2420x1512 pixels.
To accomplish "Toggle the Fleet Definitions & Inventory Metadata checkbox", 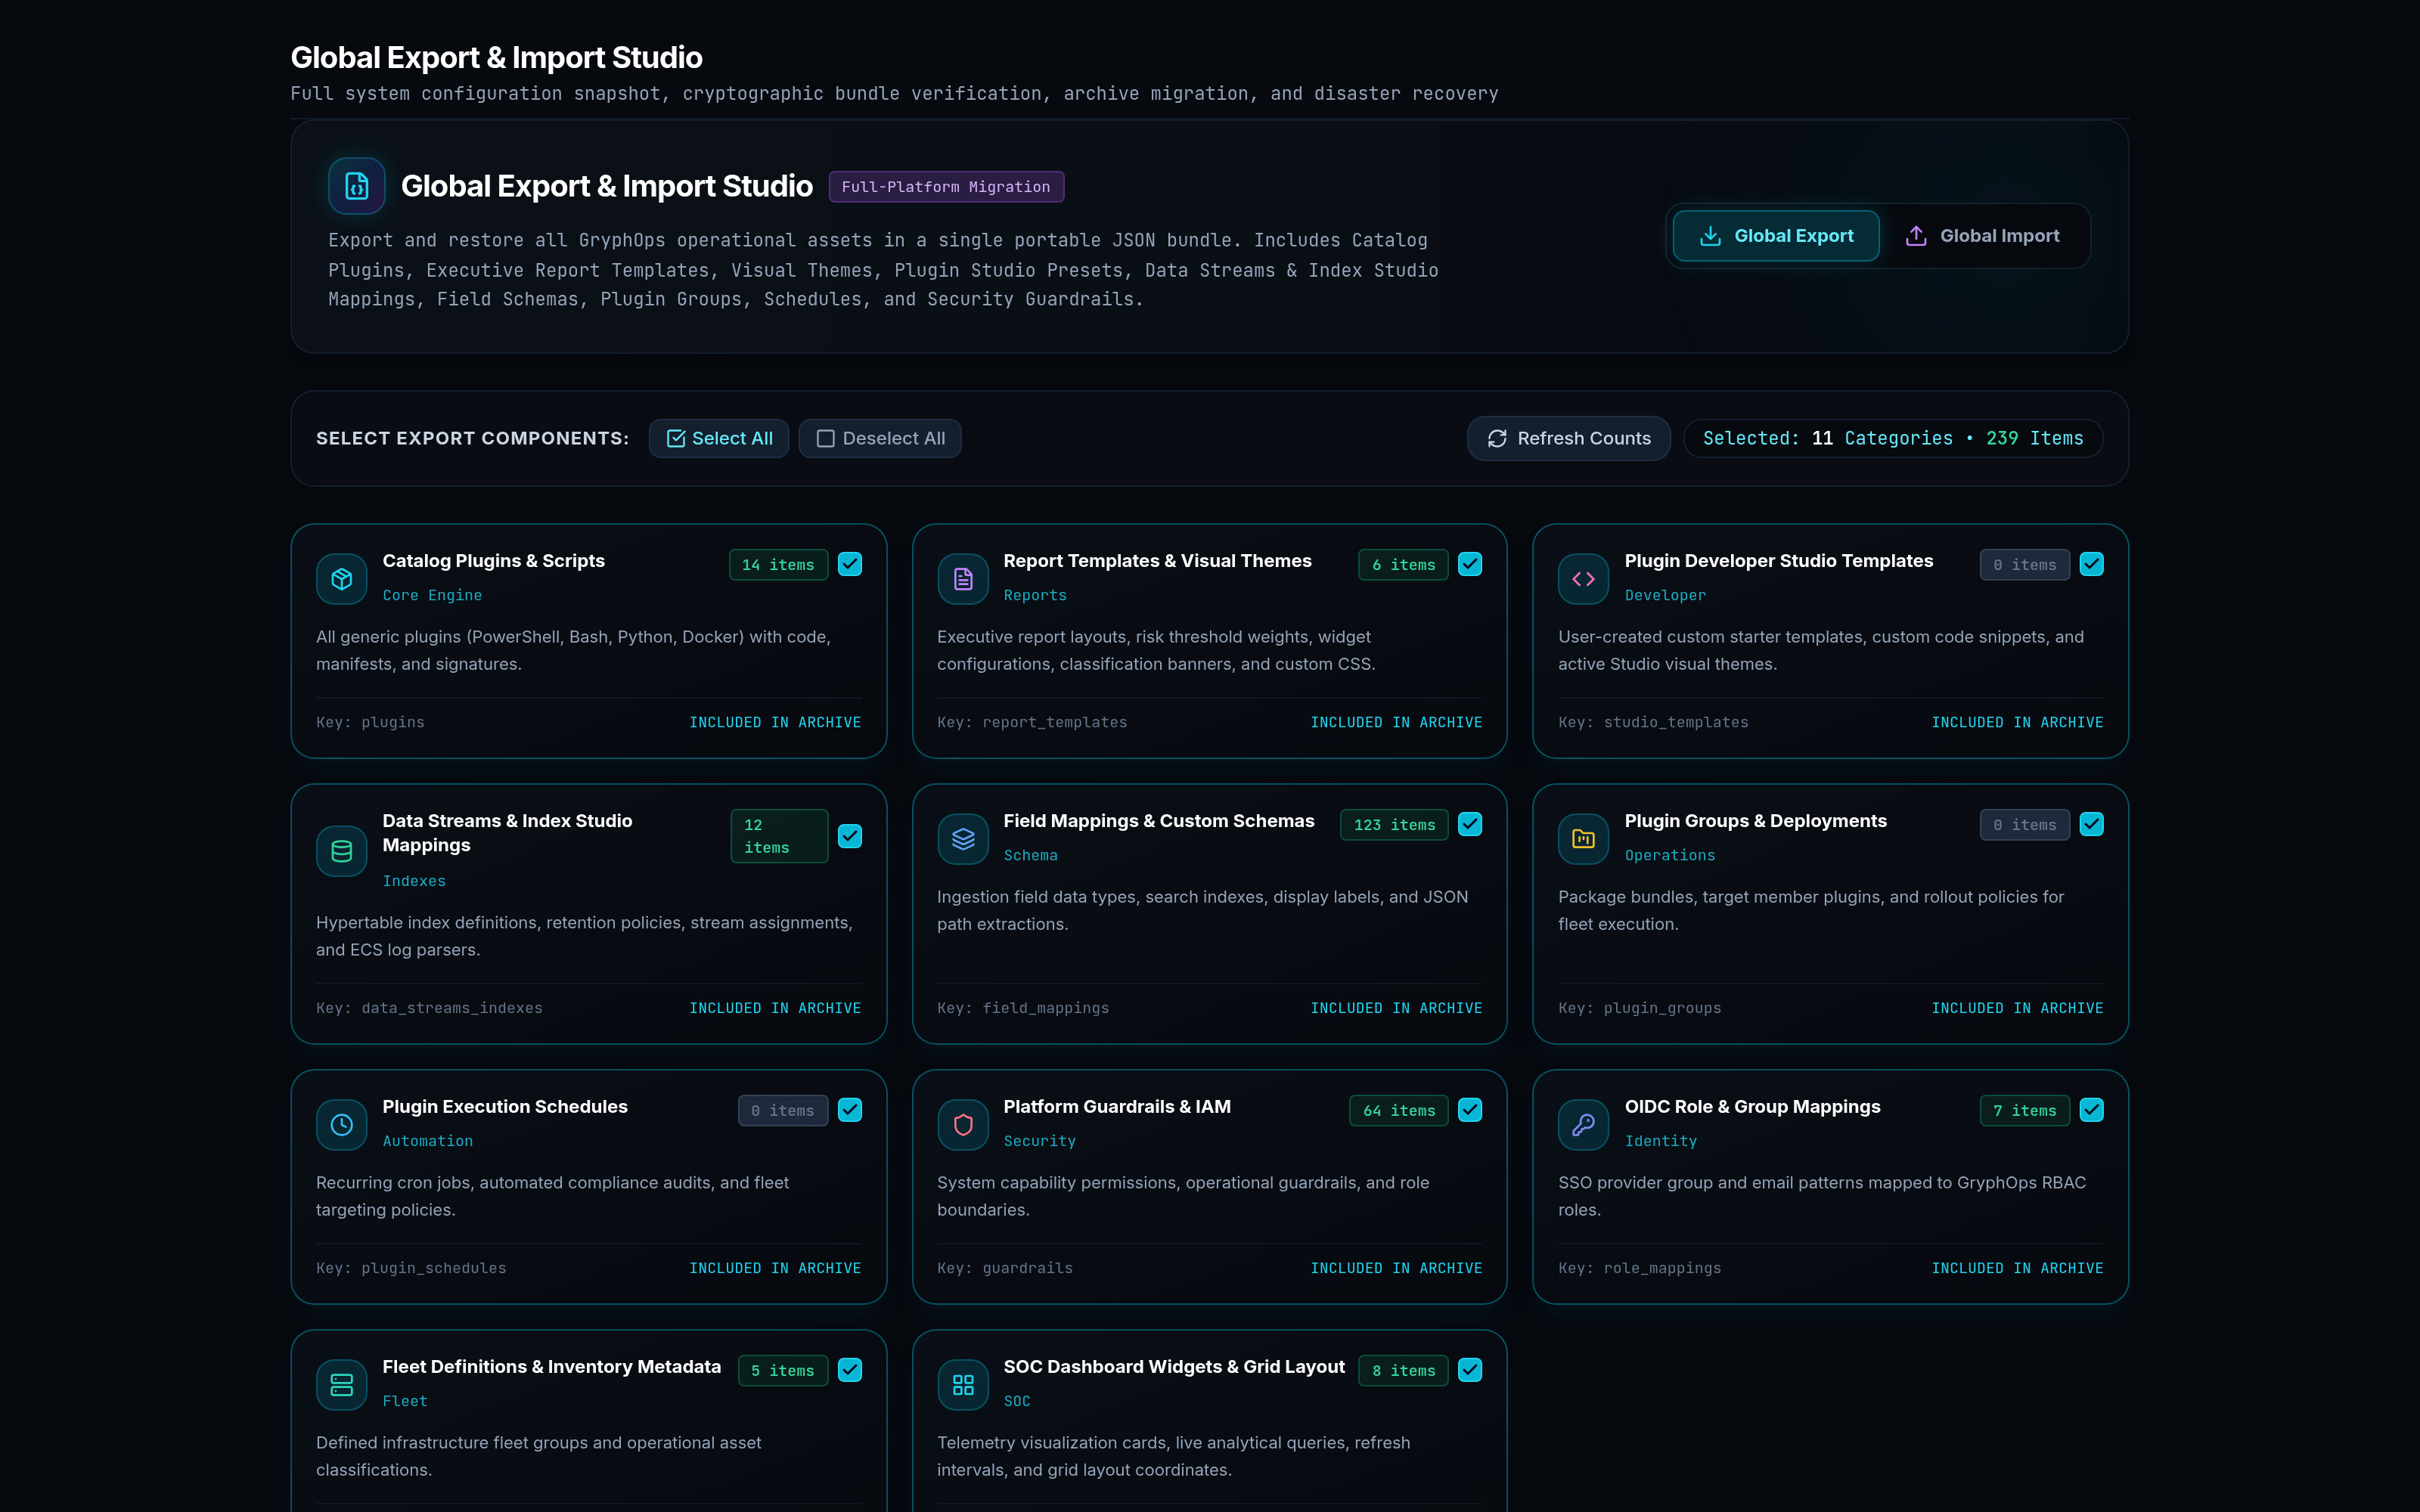I will coord(850,1370).
